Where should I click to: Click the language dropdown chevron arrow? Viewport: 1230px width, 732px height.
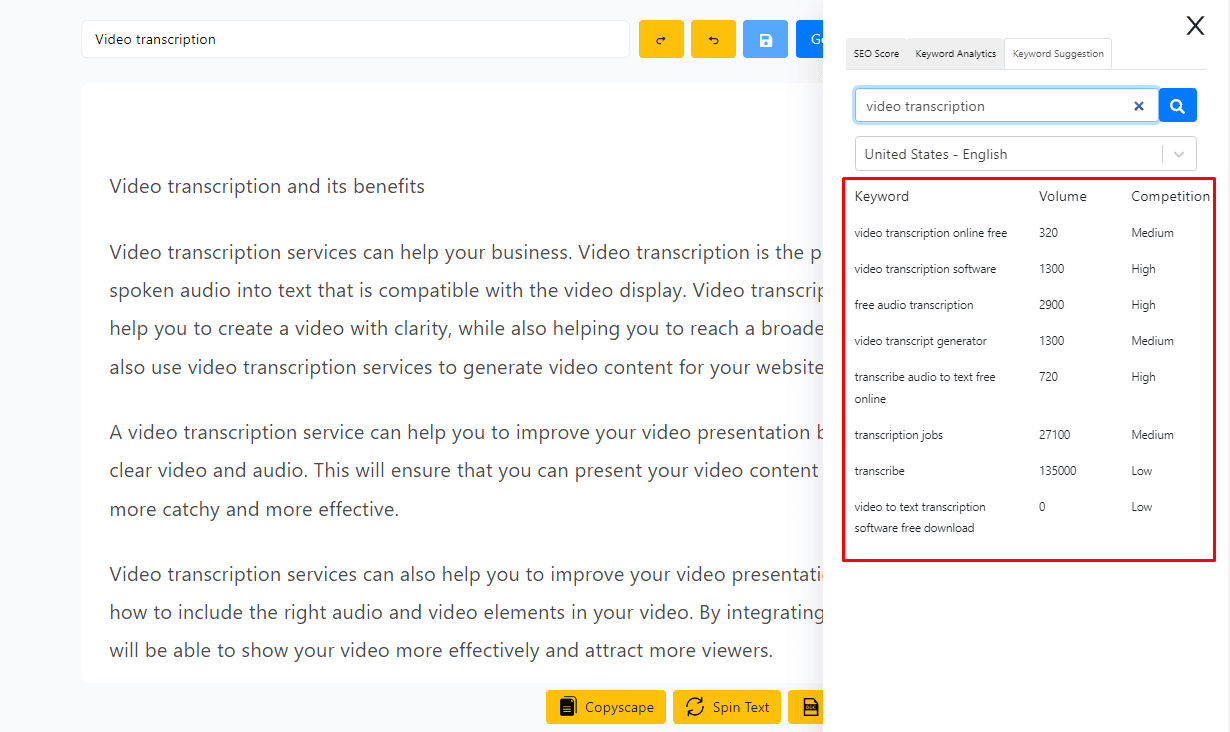(x=1179, y=154)
